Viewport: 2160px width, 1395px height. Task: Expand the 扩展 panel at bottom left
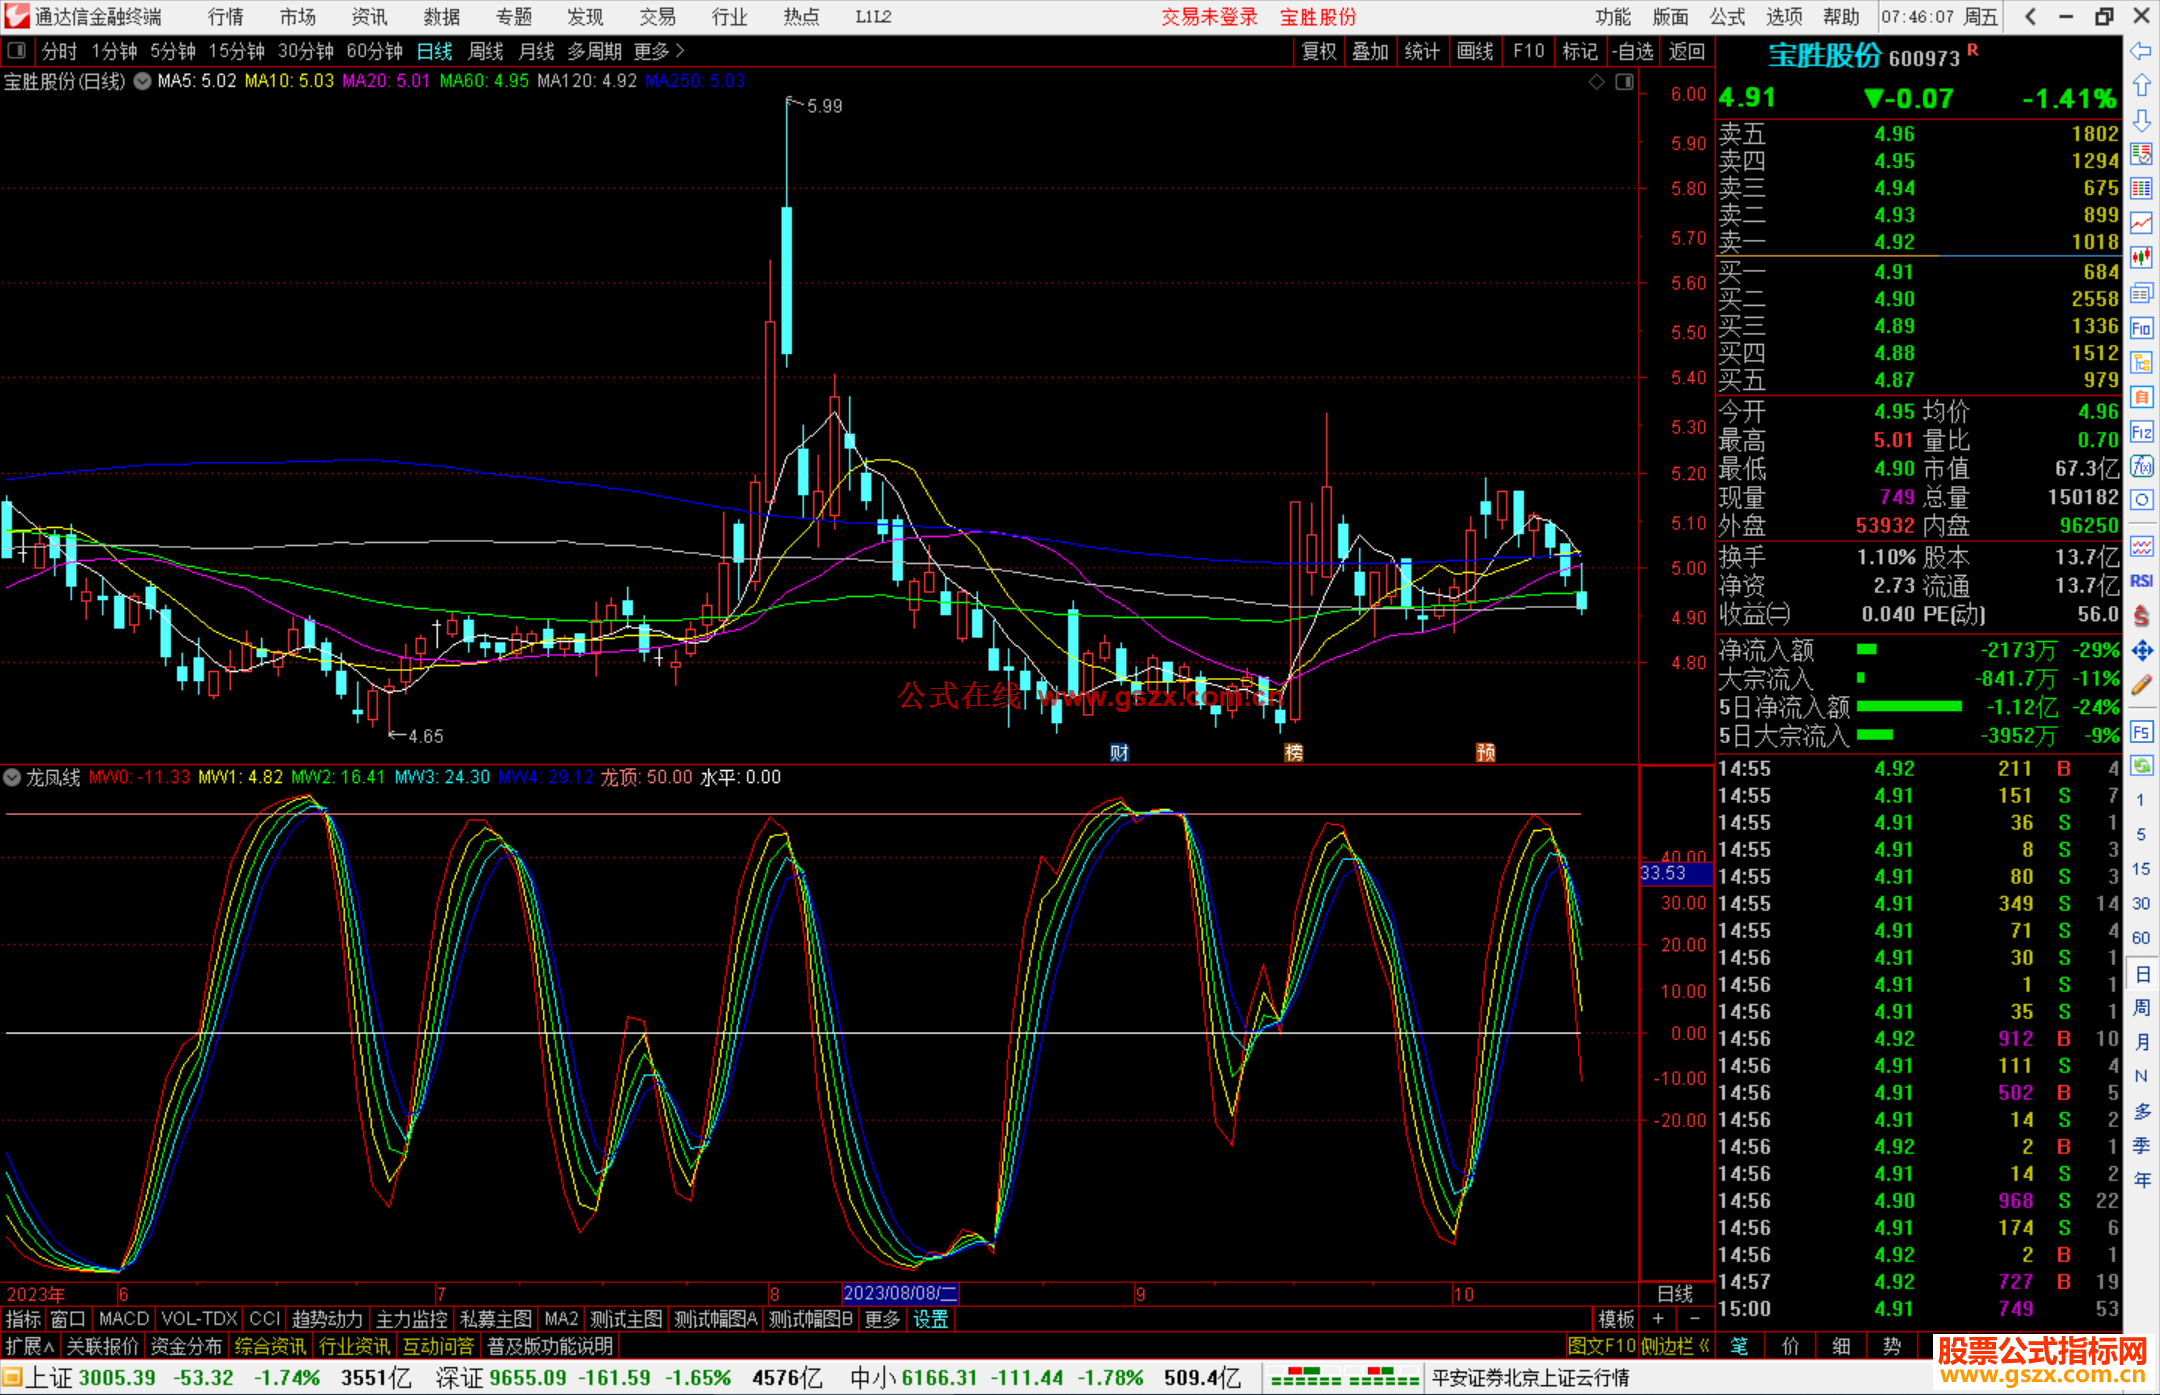click(29, 1346)
